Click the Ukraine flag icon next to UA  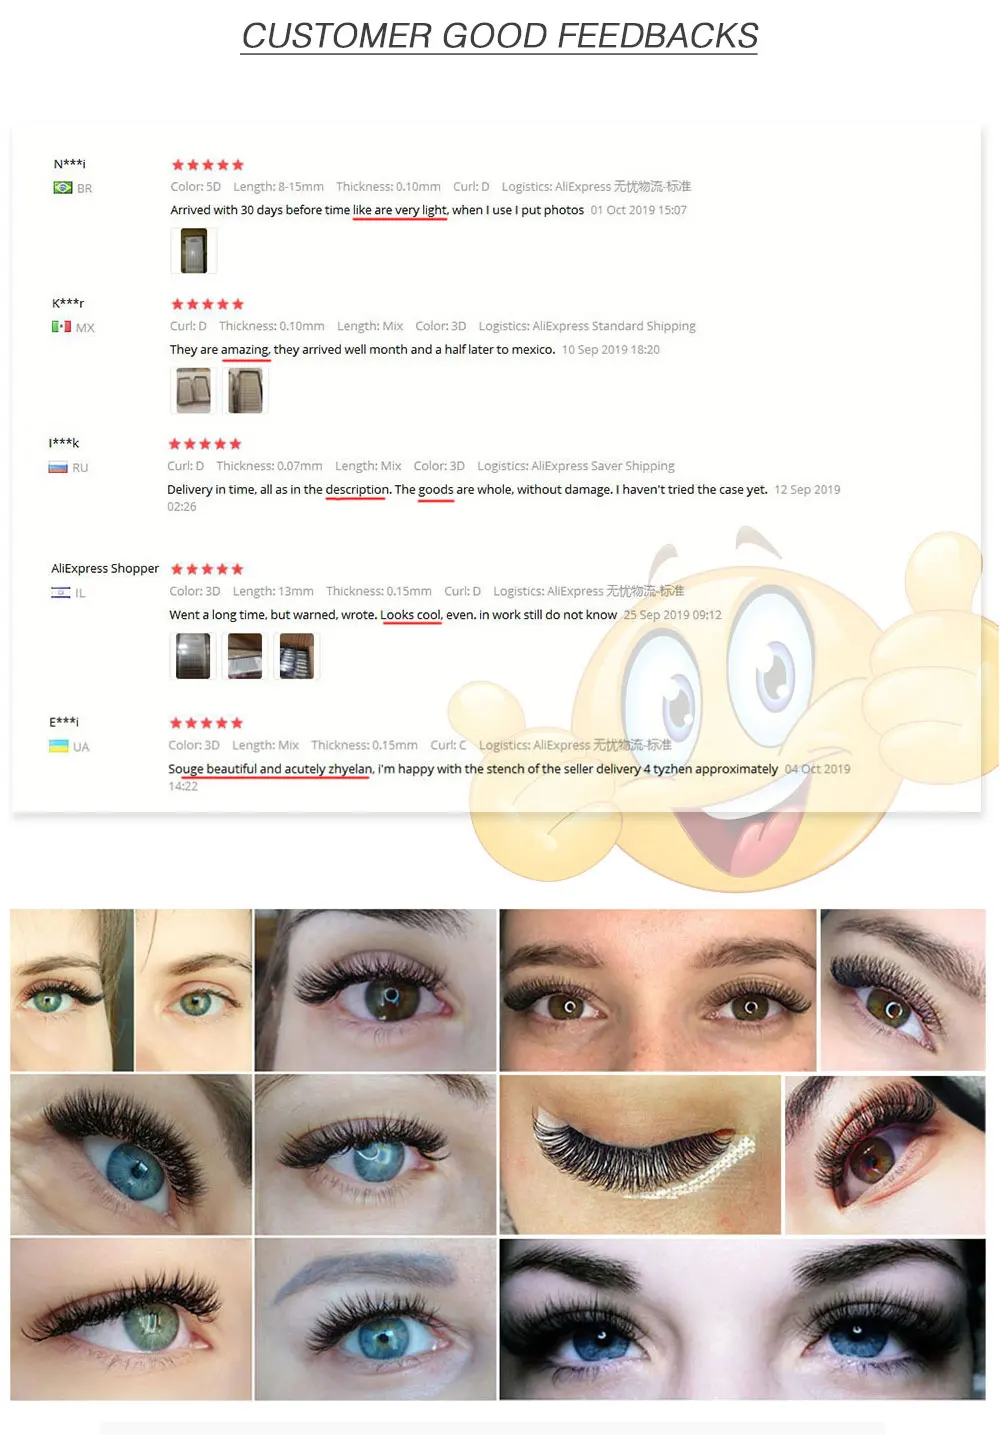[x=59, y=746]
